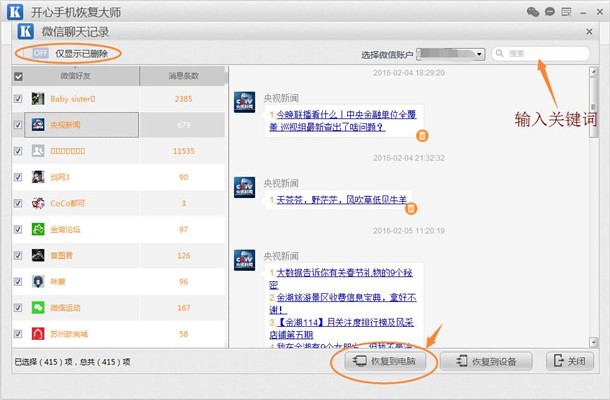610x400 pixels.
Task: Click the CoCo都可 avatar
Action: [38, 203]
